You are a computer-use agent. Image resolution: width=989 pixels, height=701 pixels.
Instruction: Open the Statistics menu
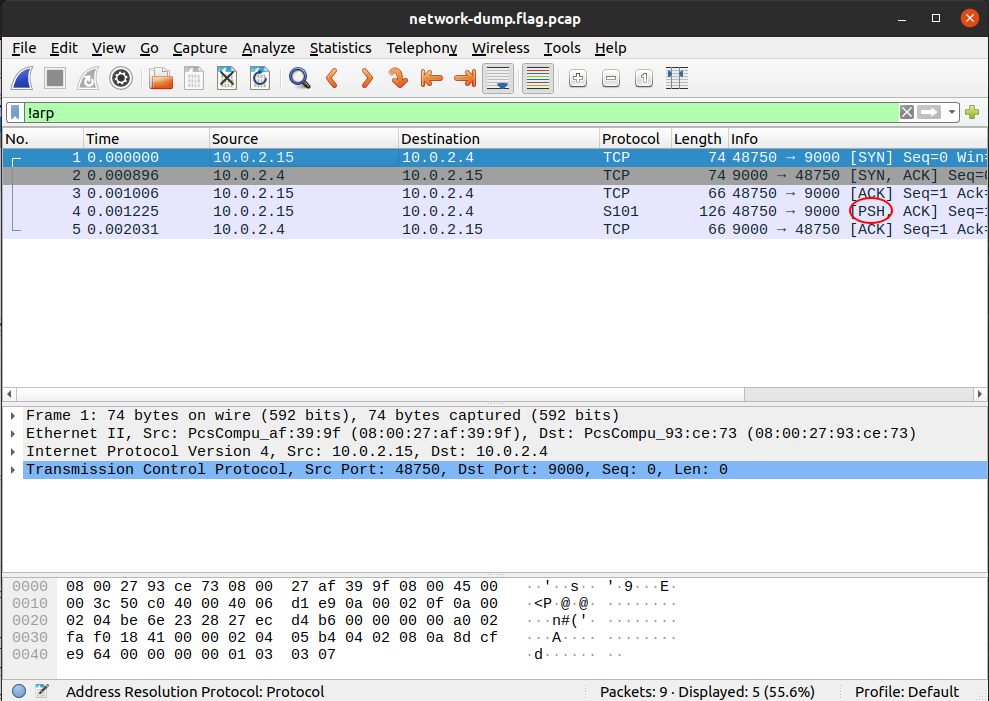click(340, 48)
